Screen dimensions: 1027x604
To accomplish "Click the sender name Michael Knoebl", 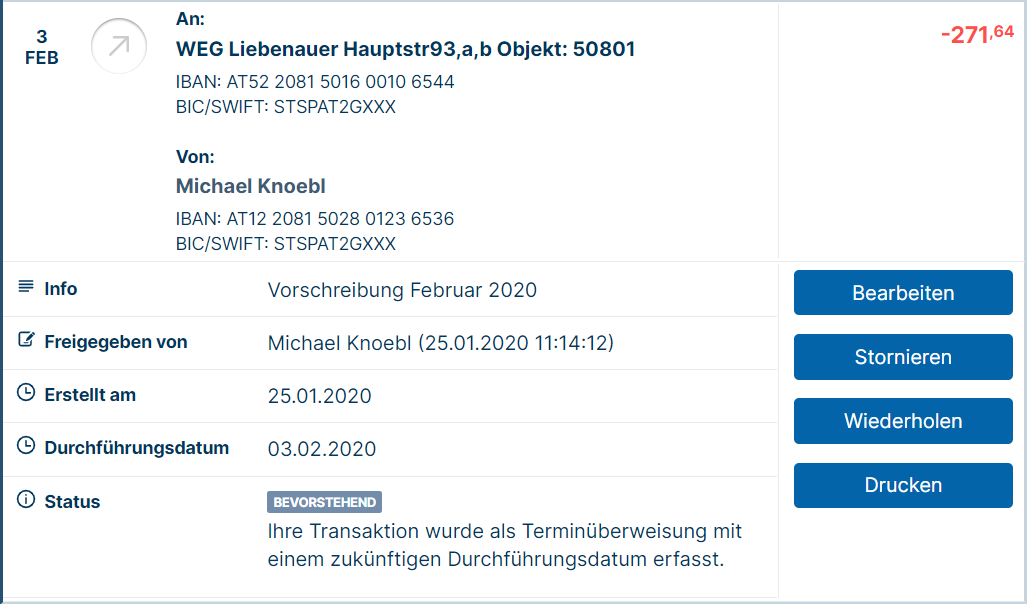I will [x=250, y=186].
